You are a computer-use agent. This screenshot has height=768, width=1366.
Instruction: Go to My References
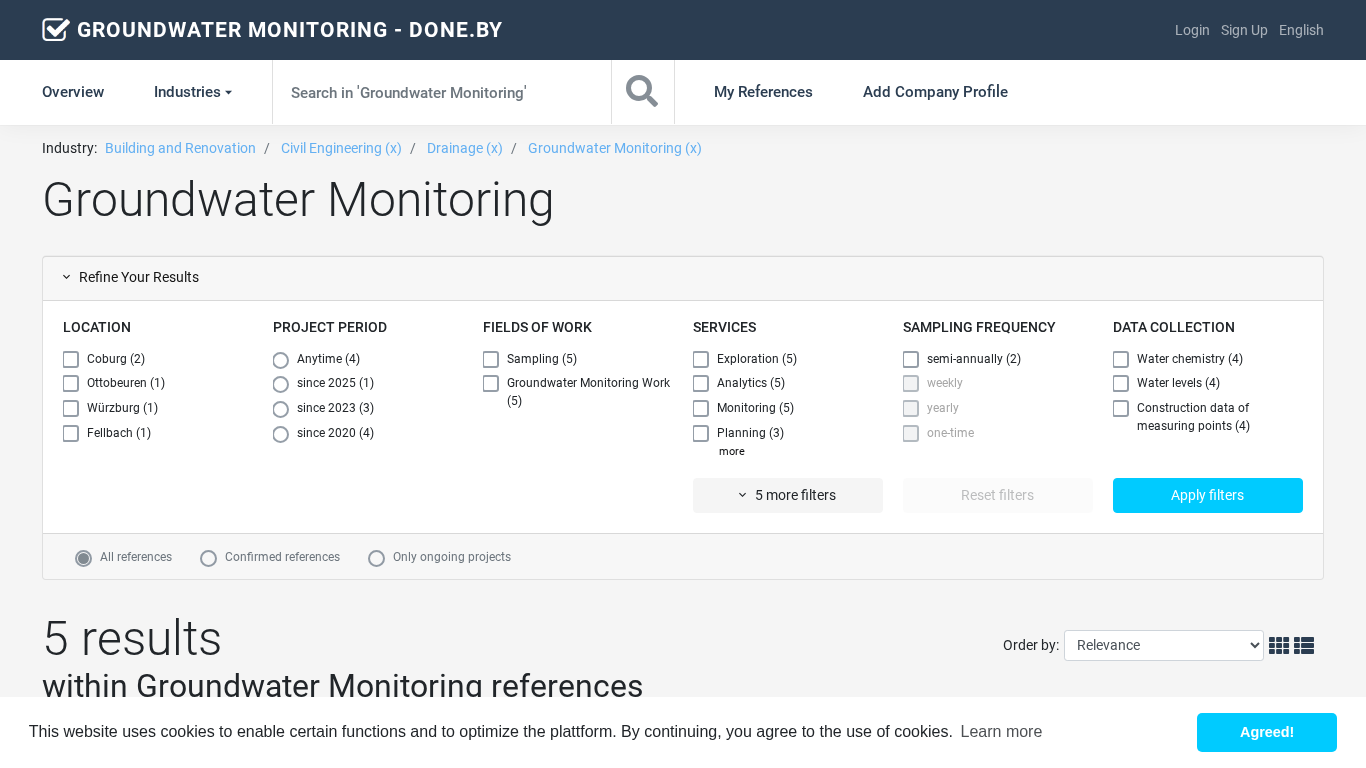click(x=763, y=92)
